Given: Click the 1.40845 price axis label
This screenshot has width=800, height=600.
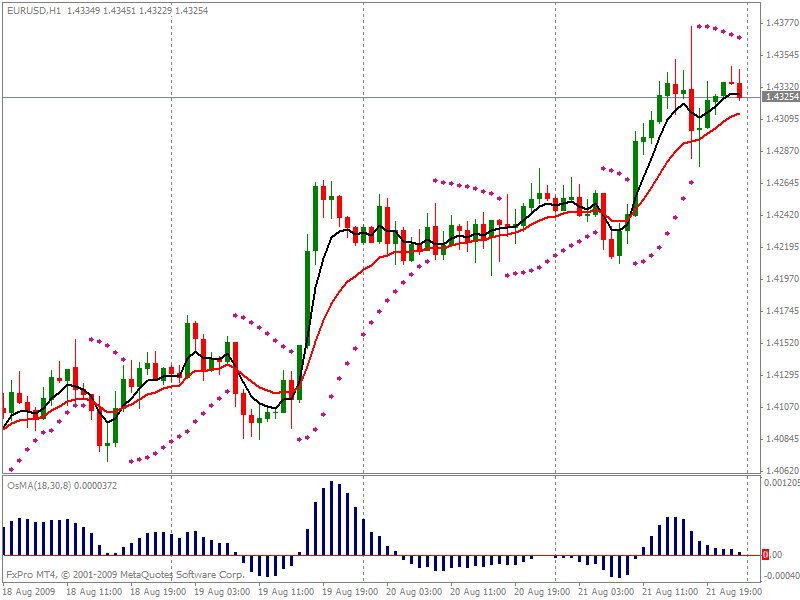Looking at the screenshot, I should pos(779,439).
